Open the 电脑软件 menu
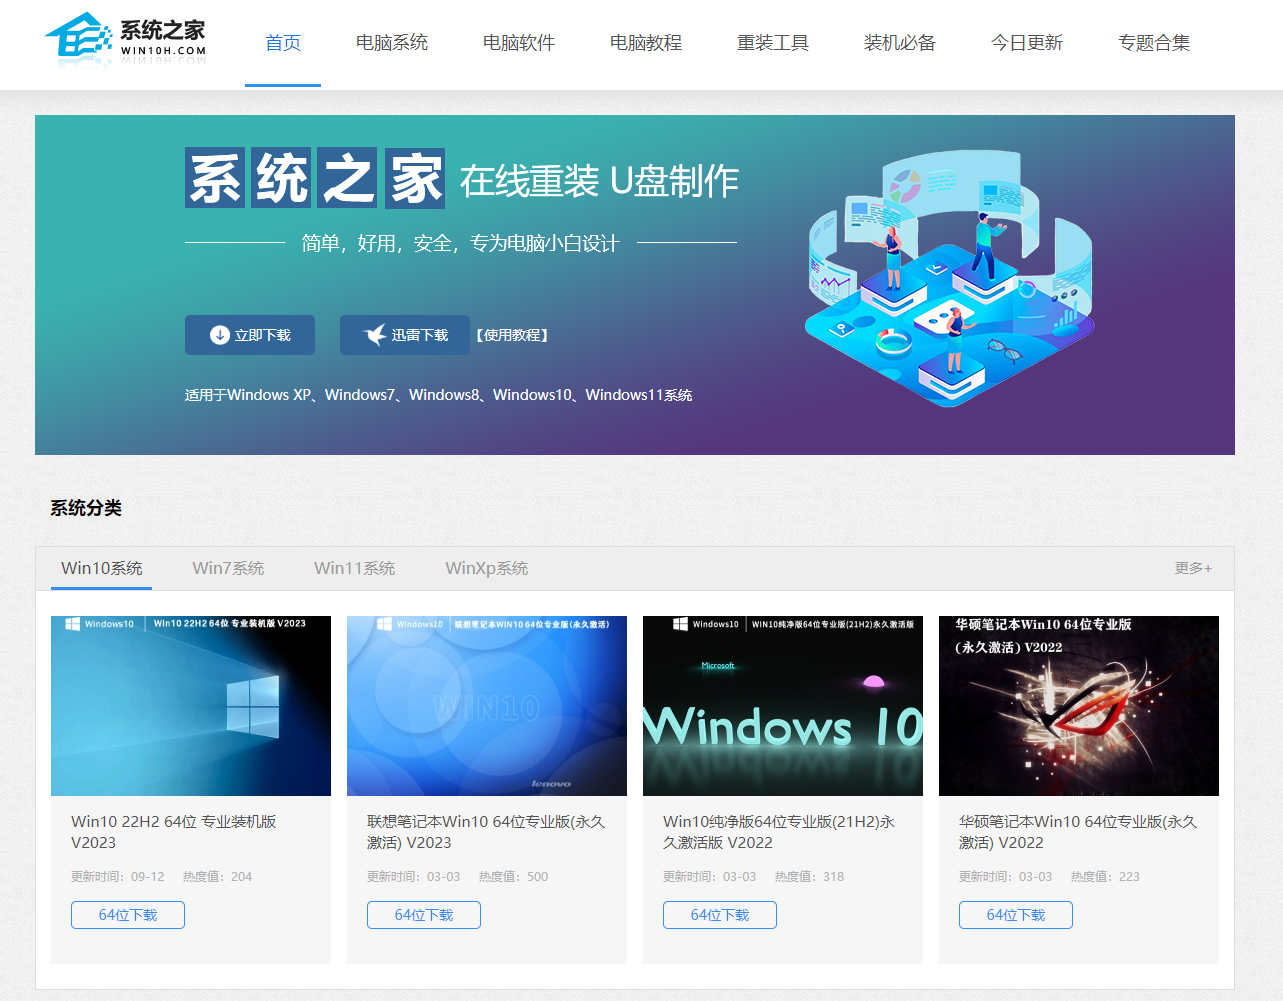The width and height of the screenshot is (1283, 1001). click(x=518, y=43)
